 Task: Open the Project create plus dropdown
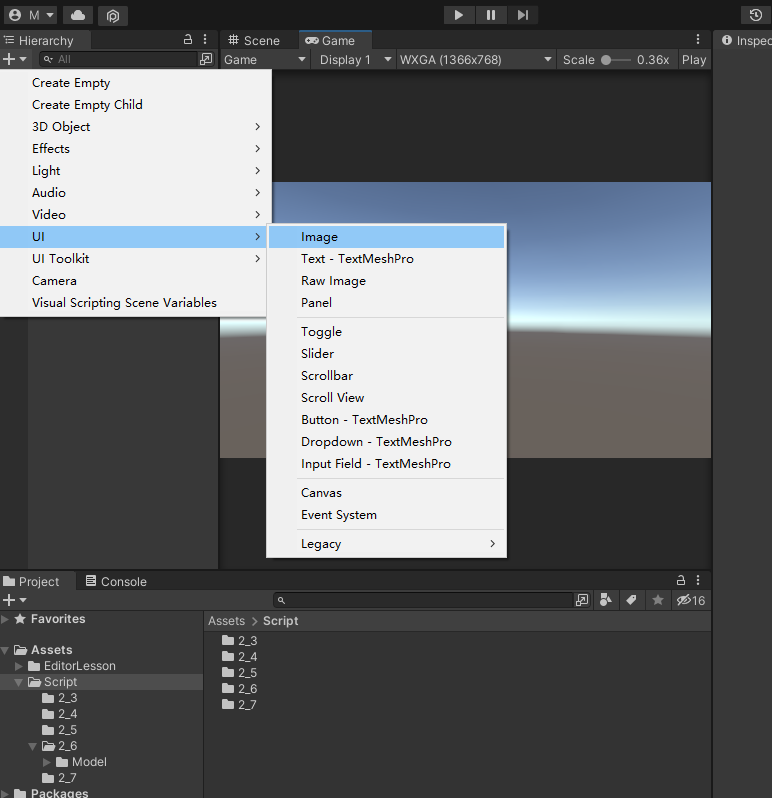14,601
